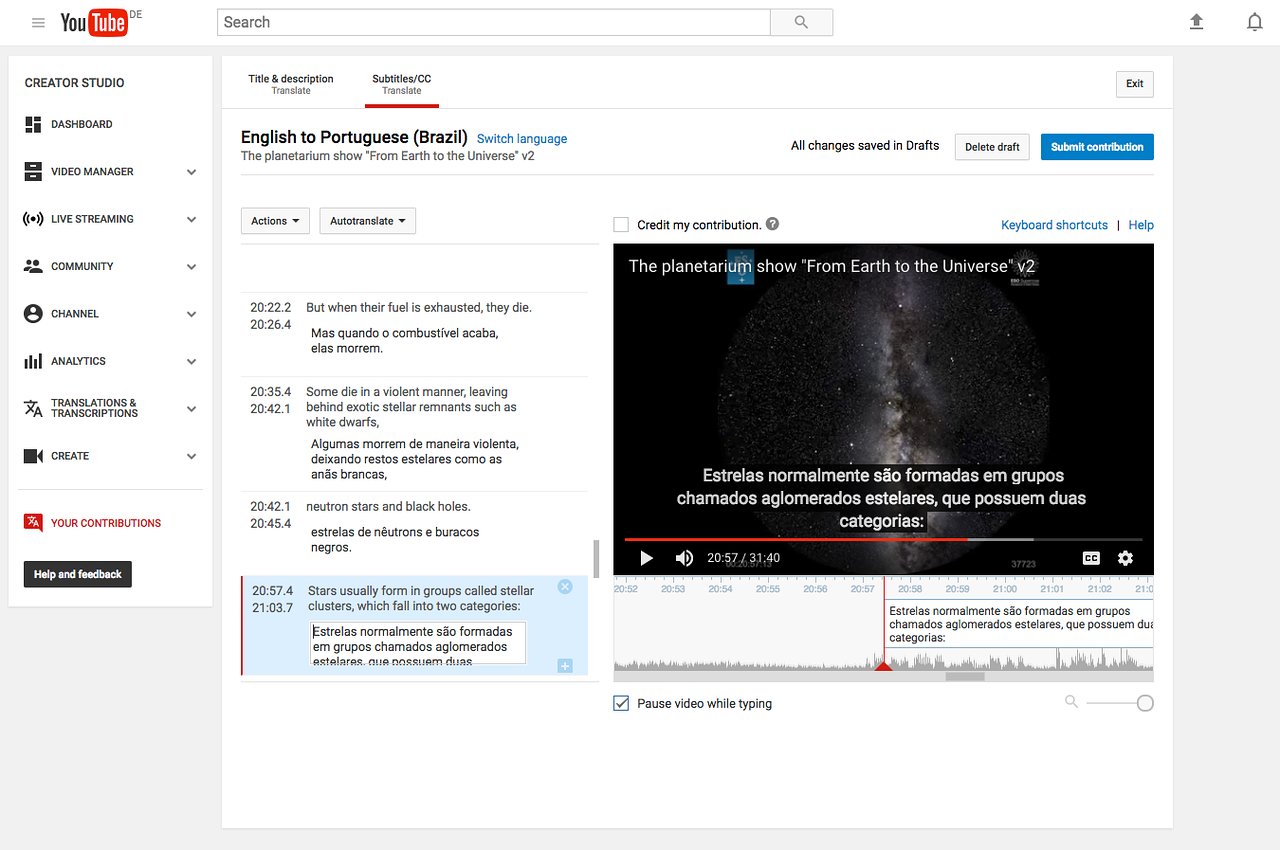Adjust the timeline zoom slider

(1144, 703)
